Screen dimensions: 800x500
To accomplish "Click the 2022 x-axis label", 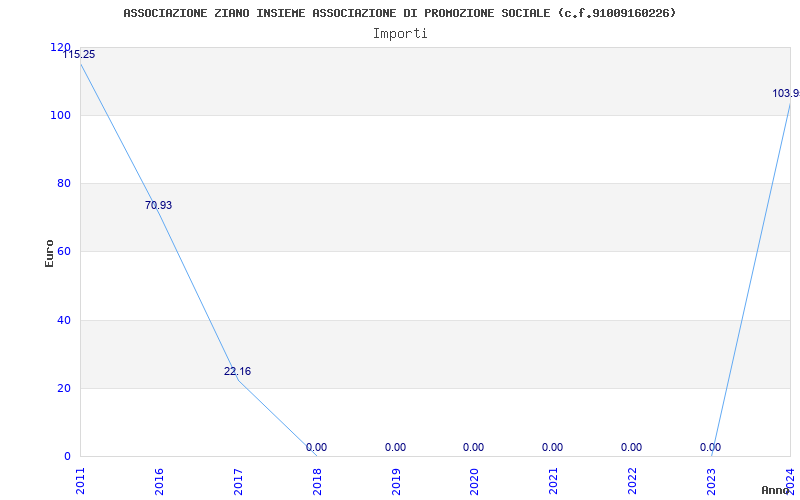I will pyautogui.click(x=633, y=481).
